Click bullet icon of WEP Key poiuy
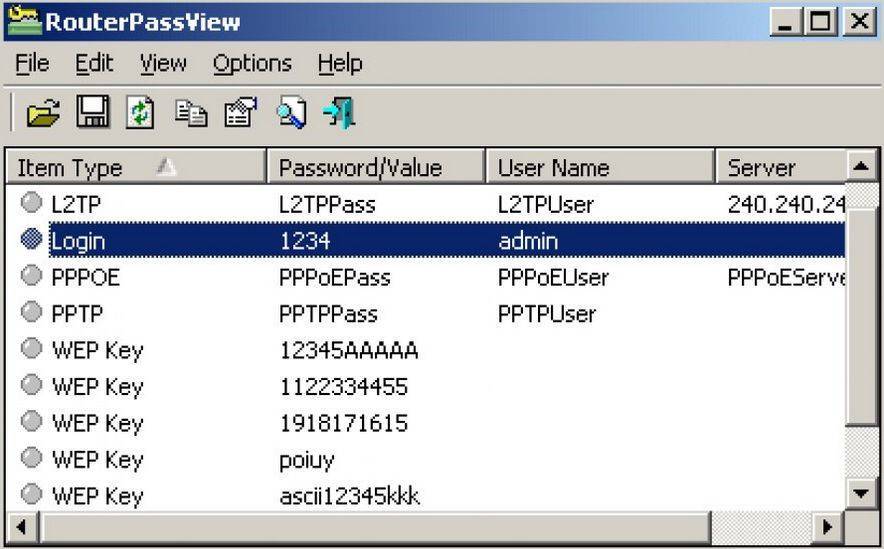The width and height of the screenshot is (884, 549). (x=32, y=458)
